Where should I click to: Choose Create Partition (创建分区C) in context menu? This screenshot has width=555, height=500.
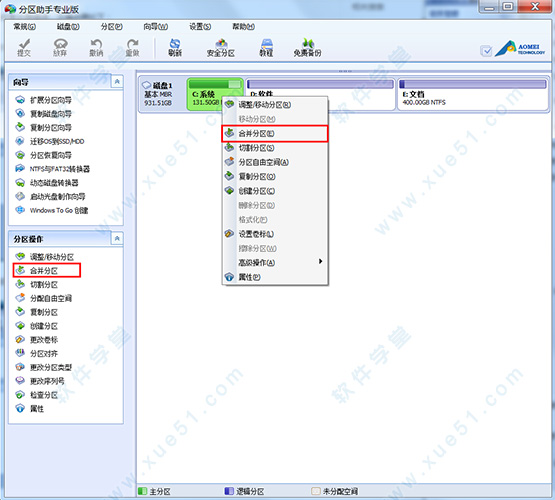(x=275, y=191)
